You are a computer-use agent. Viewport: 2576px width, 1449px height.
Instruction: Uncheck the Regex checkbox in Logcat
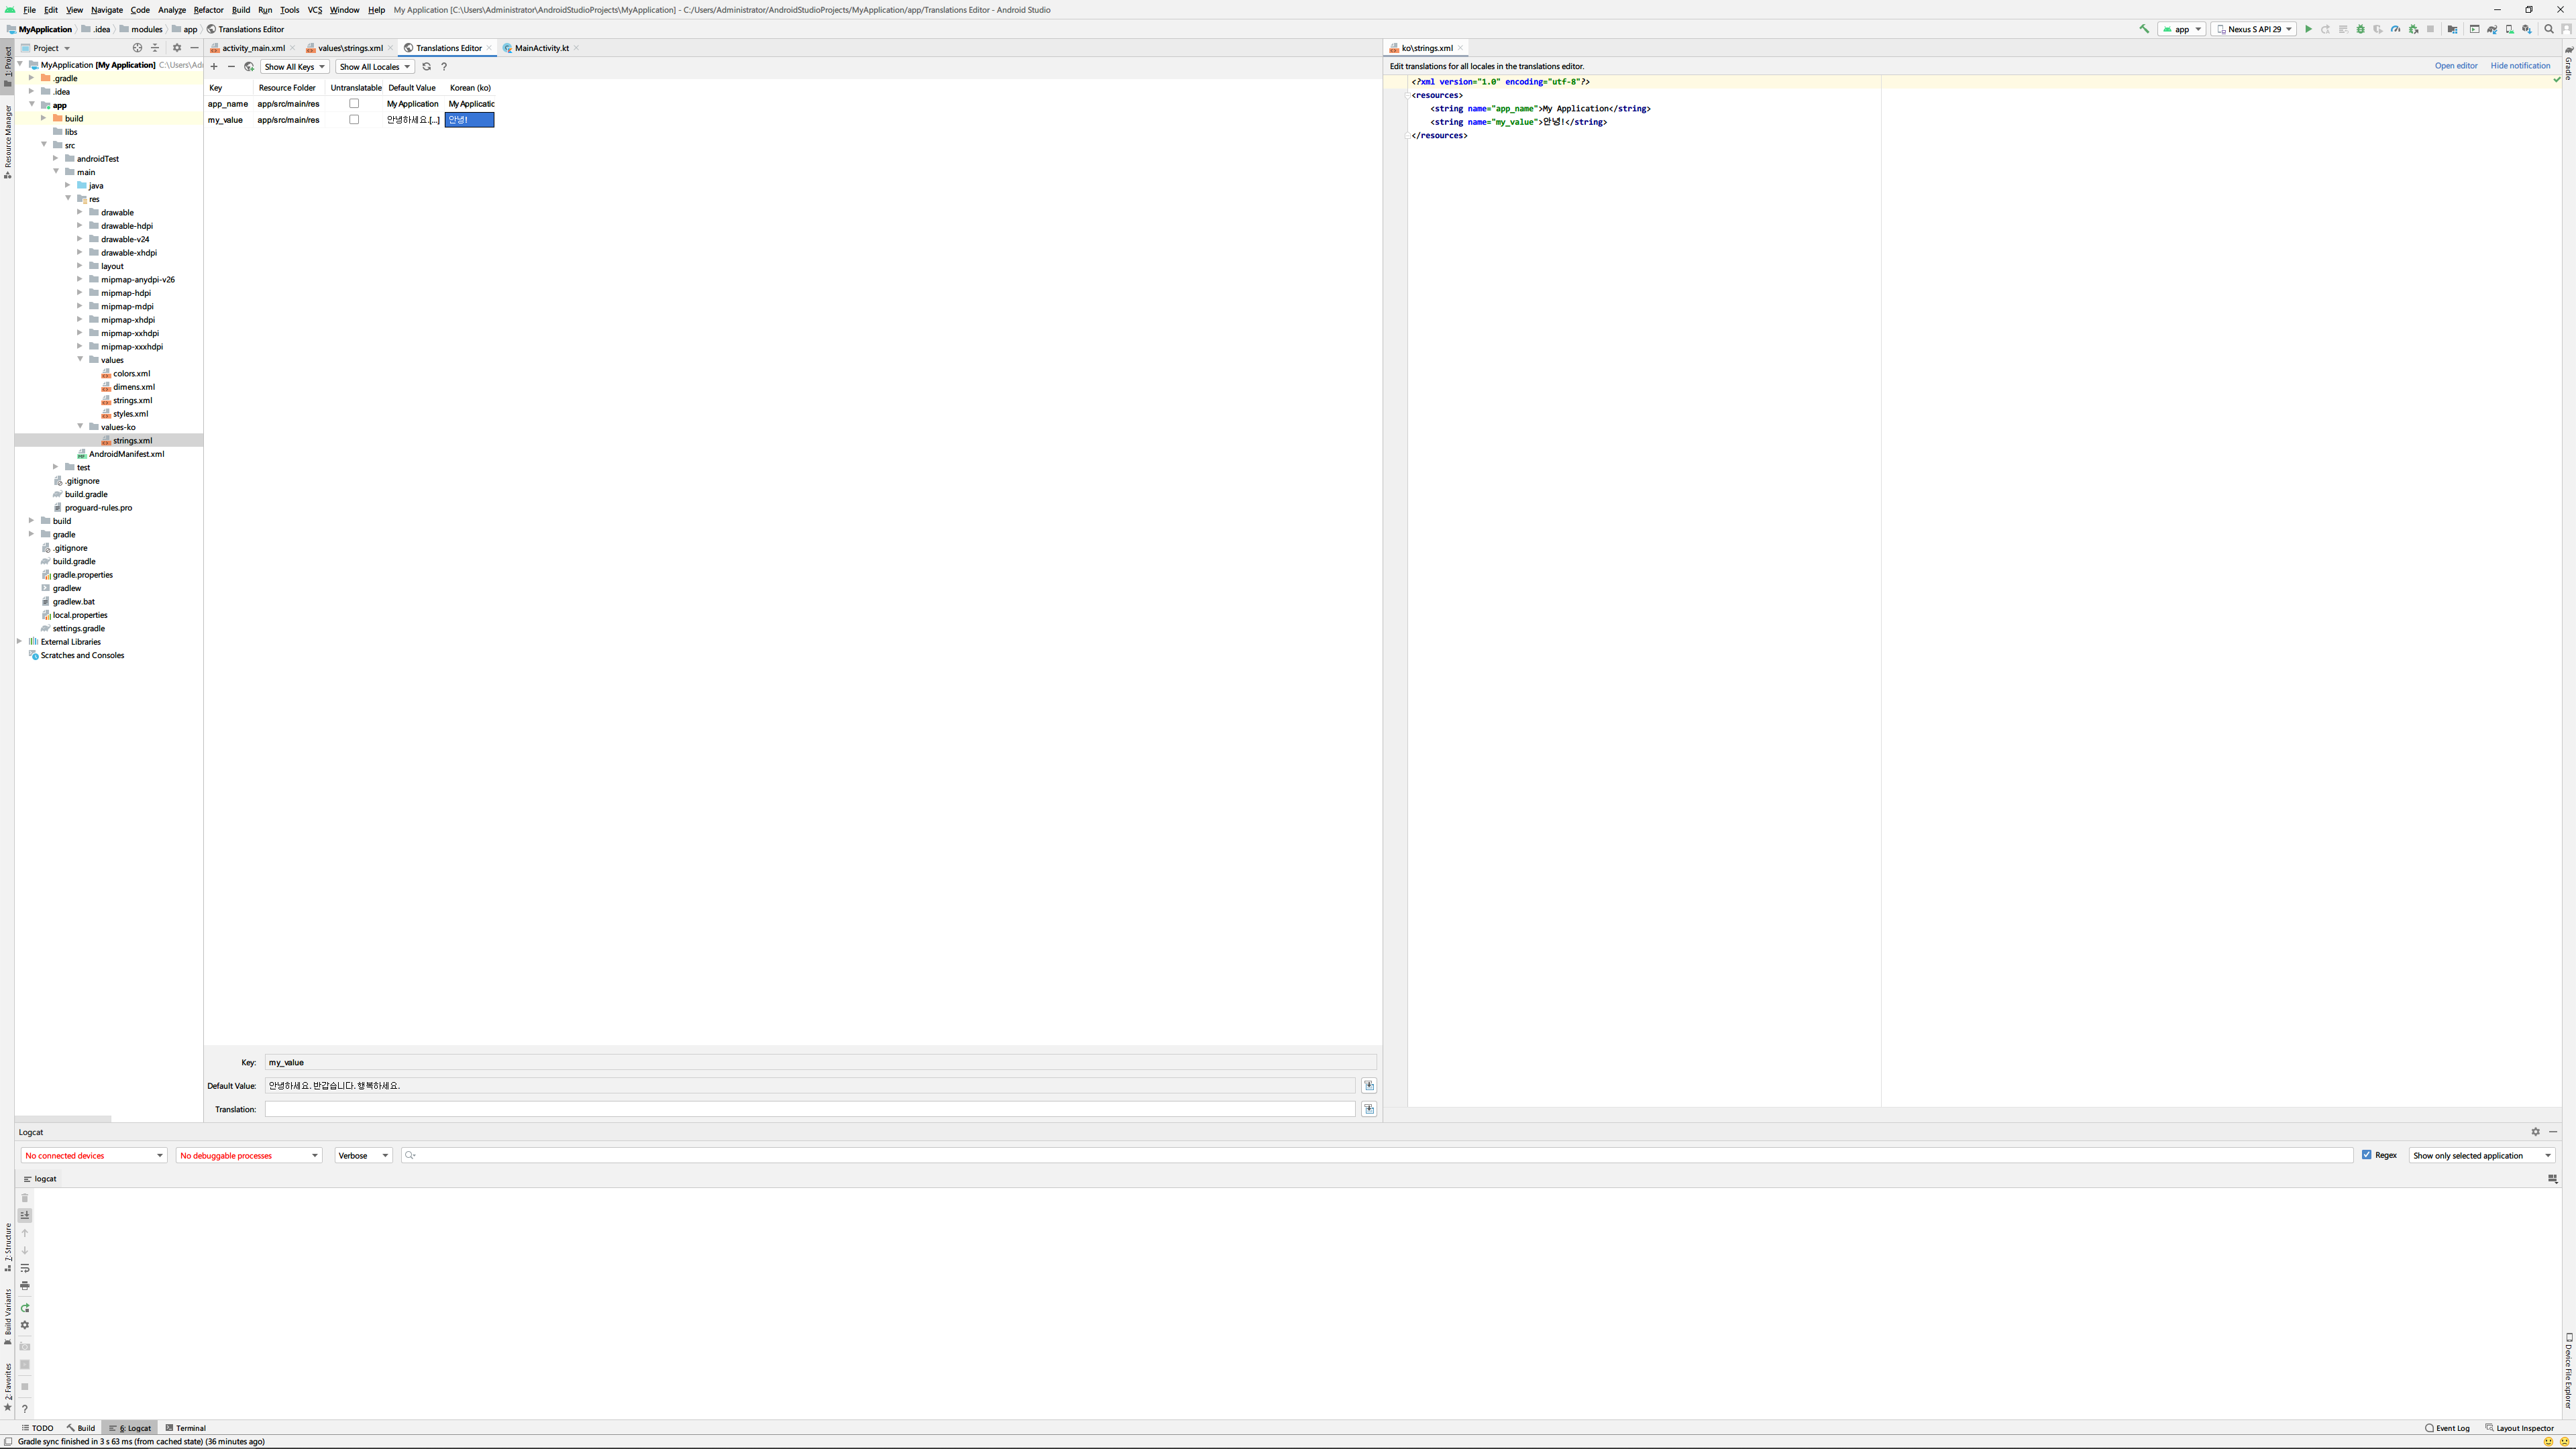click(x=2367, y=1155)
